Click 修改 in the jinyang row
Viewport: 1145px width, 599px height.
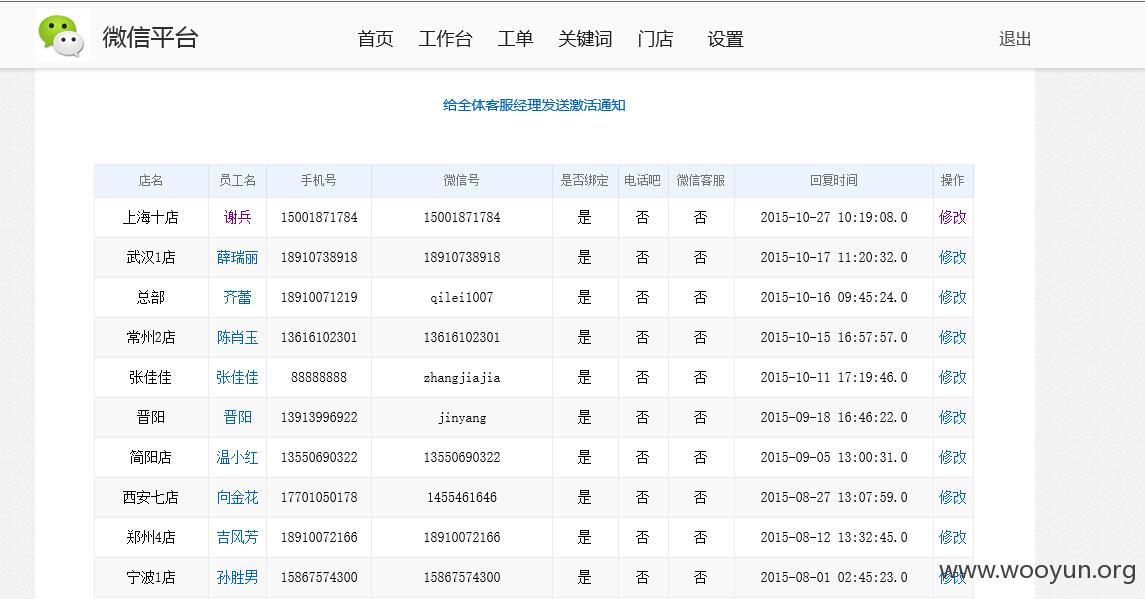(952, 417)
